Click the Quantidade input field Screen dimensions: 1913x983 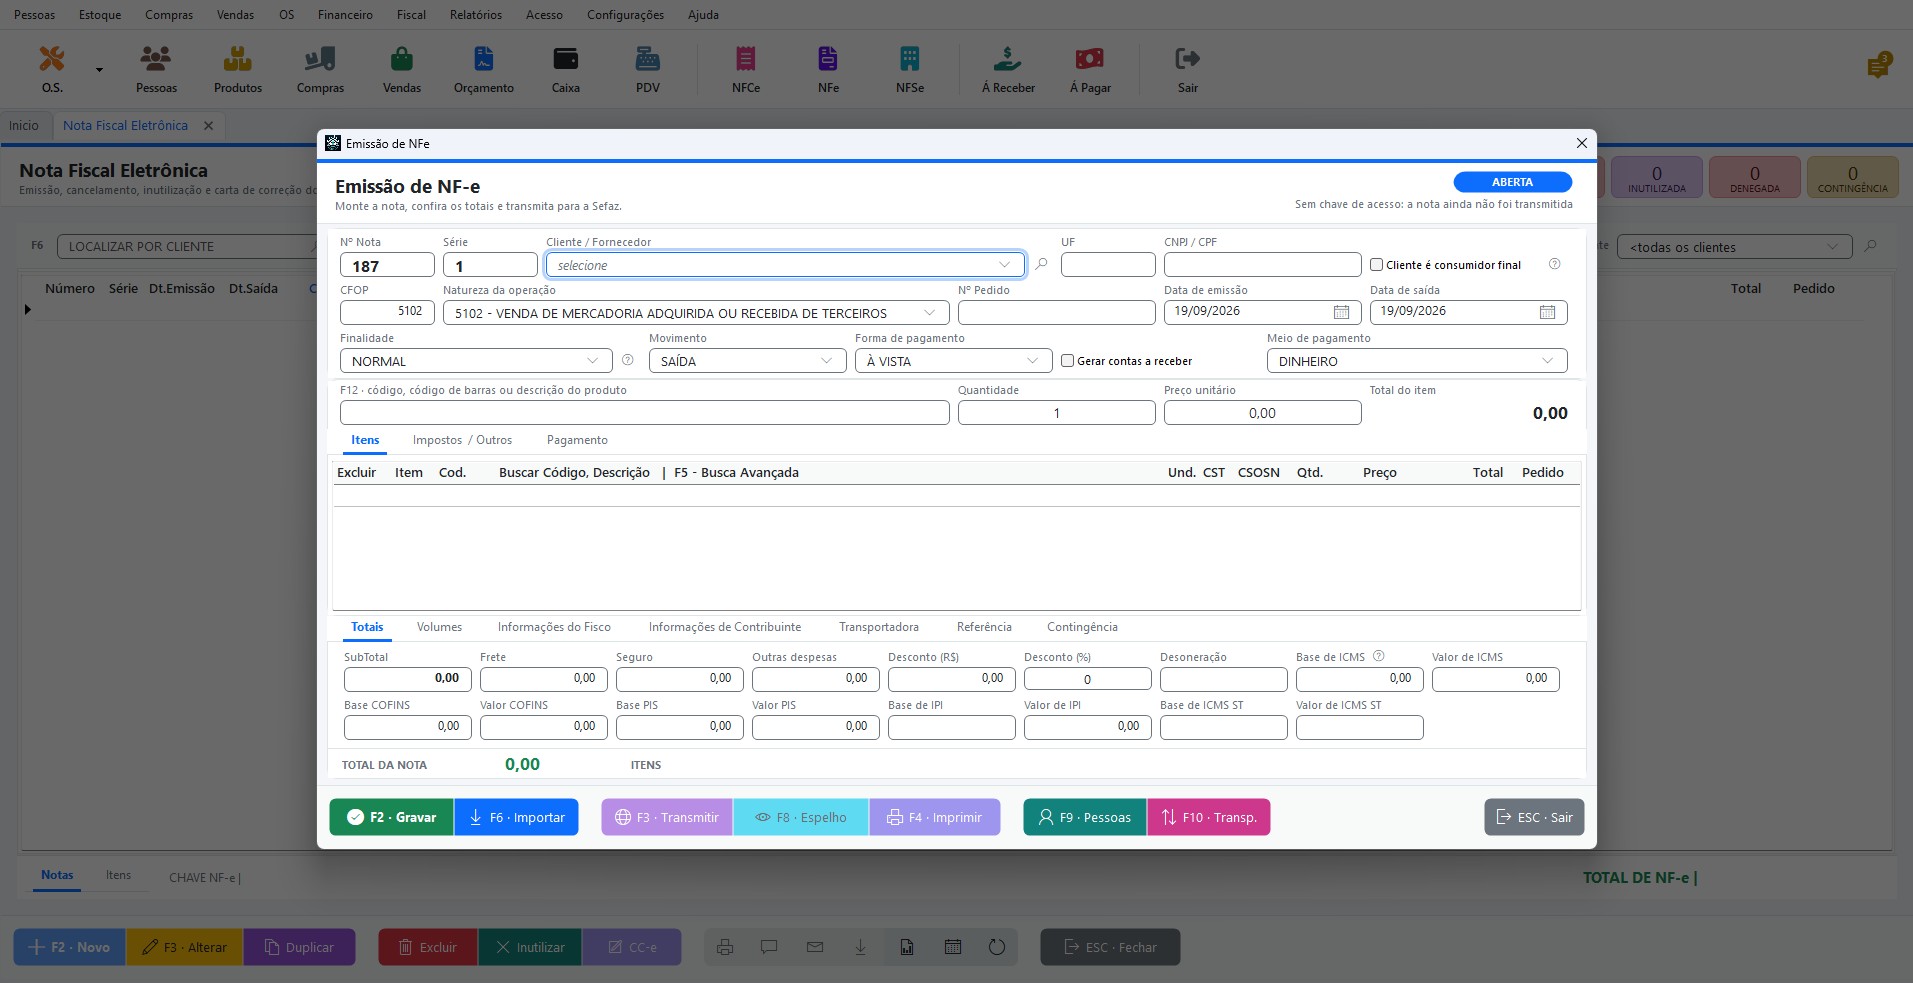1057,413
